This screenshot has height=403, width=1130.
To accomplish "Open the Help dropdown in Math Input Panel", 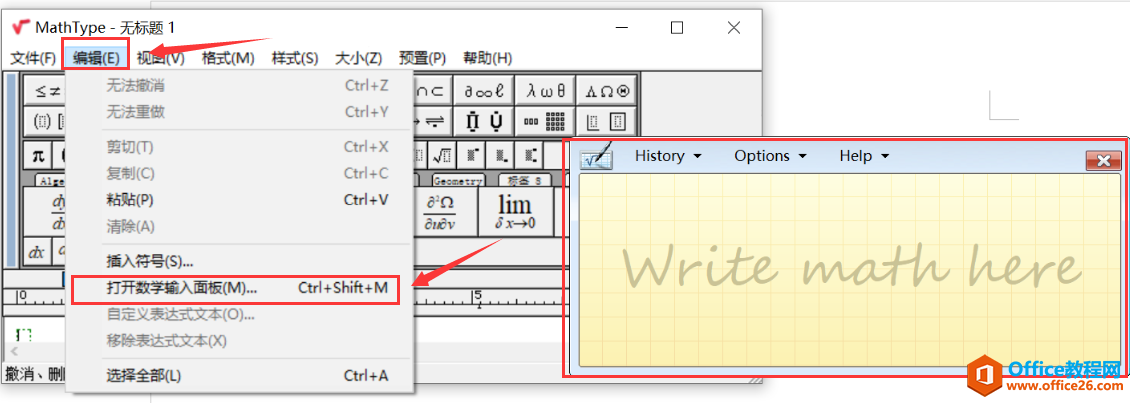I will [x=863, y=156].
